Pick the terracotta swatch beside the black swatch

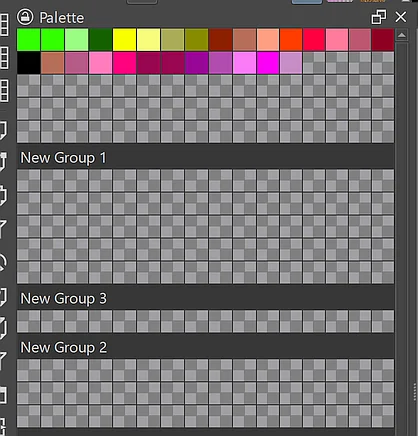click(x=53, y=63)
